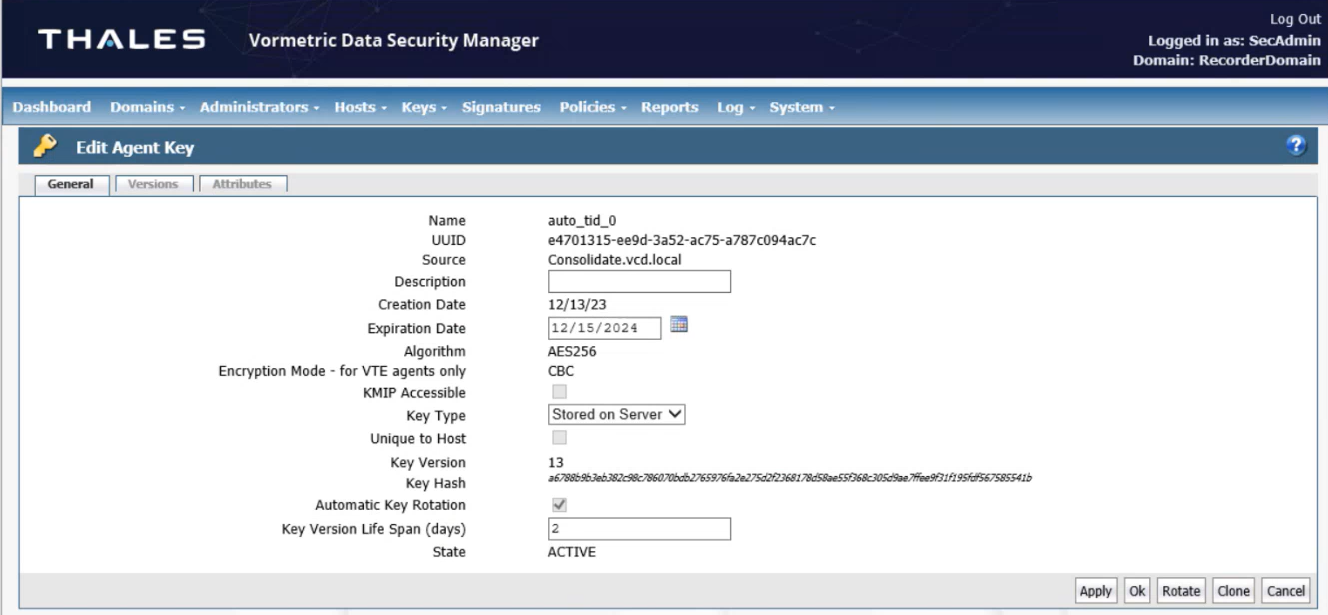Switch to the Versions tab
The image size is (1328, 615).
154,183
